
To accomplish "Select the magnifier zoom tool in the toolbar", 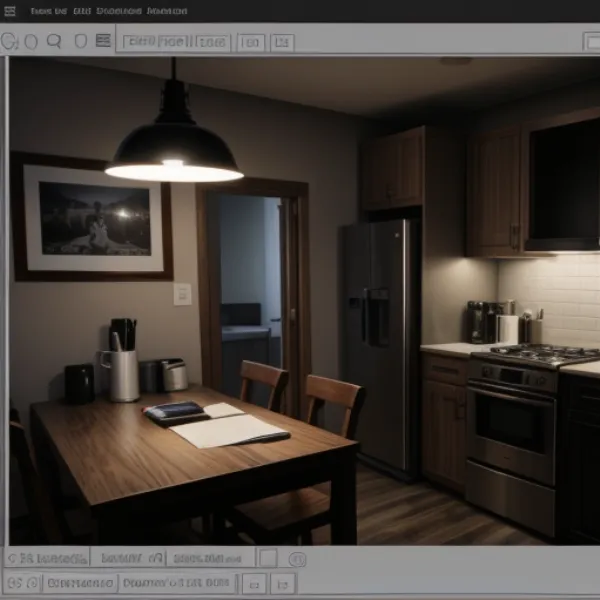I will tap(54, 42).
